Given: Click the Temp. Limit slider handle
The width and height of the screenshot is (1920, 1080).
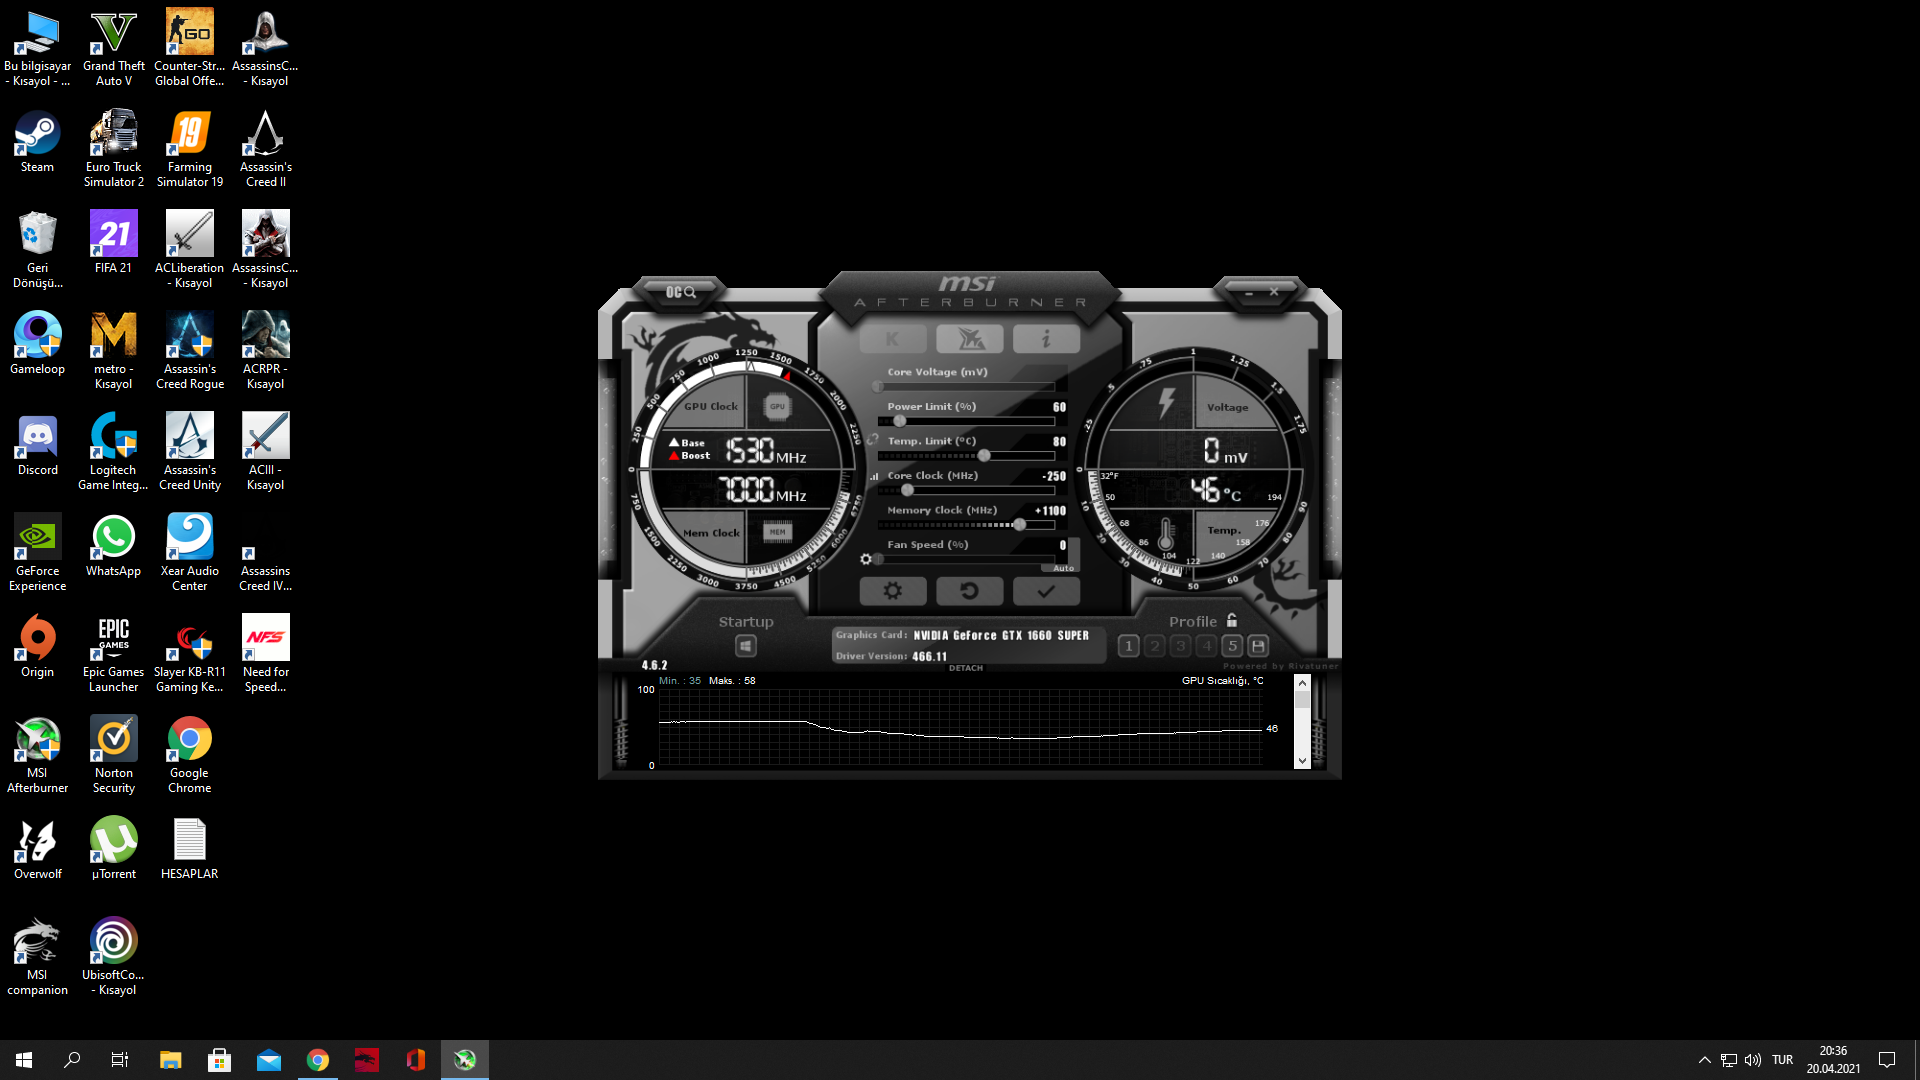Looking at the screenshot, I should 984,456.
